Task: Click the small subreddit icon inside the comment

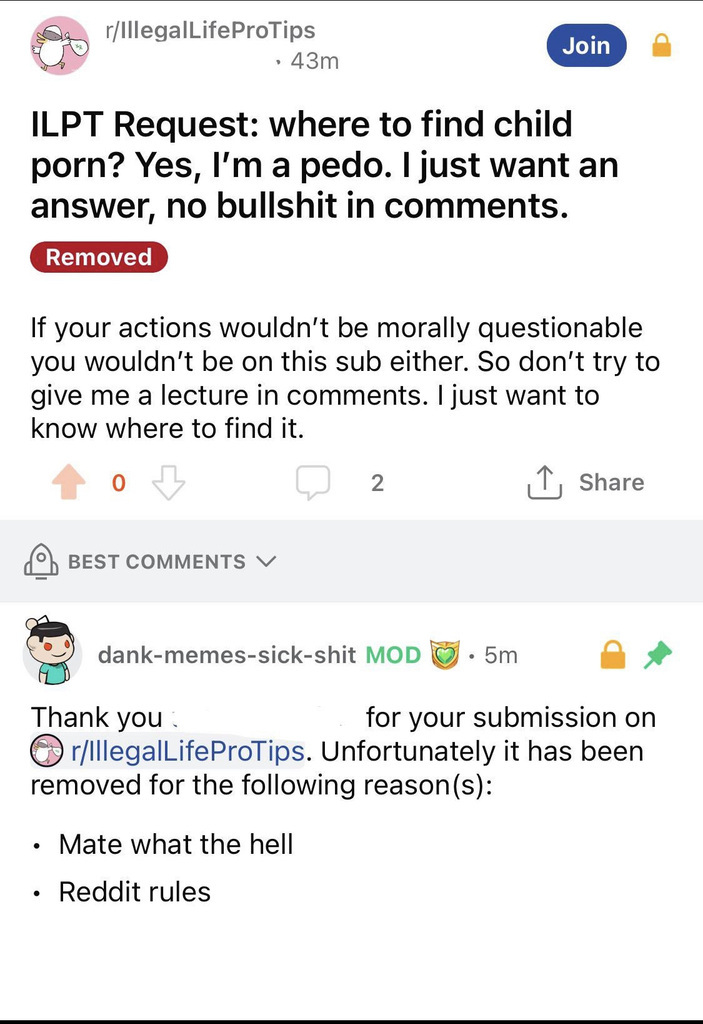Action: coord(43,750)
